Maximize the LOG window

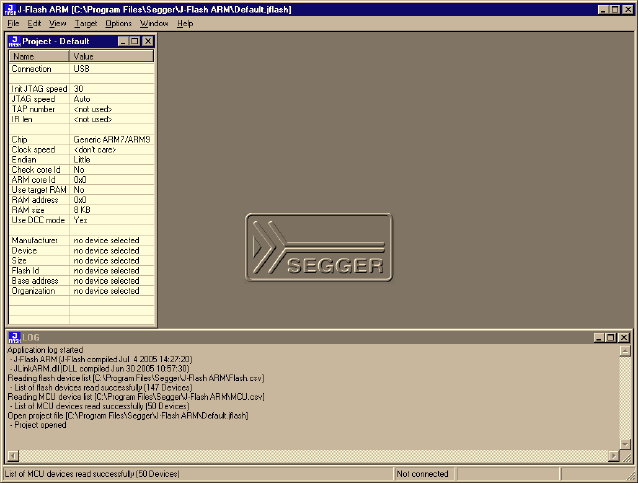(x=610, y=338)
